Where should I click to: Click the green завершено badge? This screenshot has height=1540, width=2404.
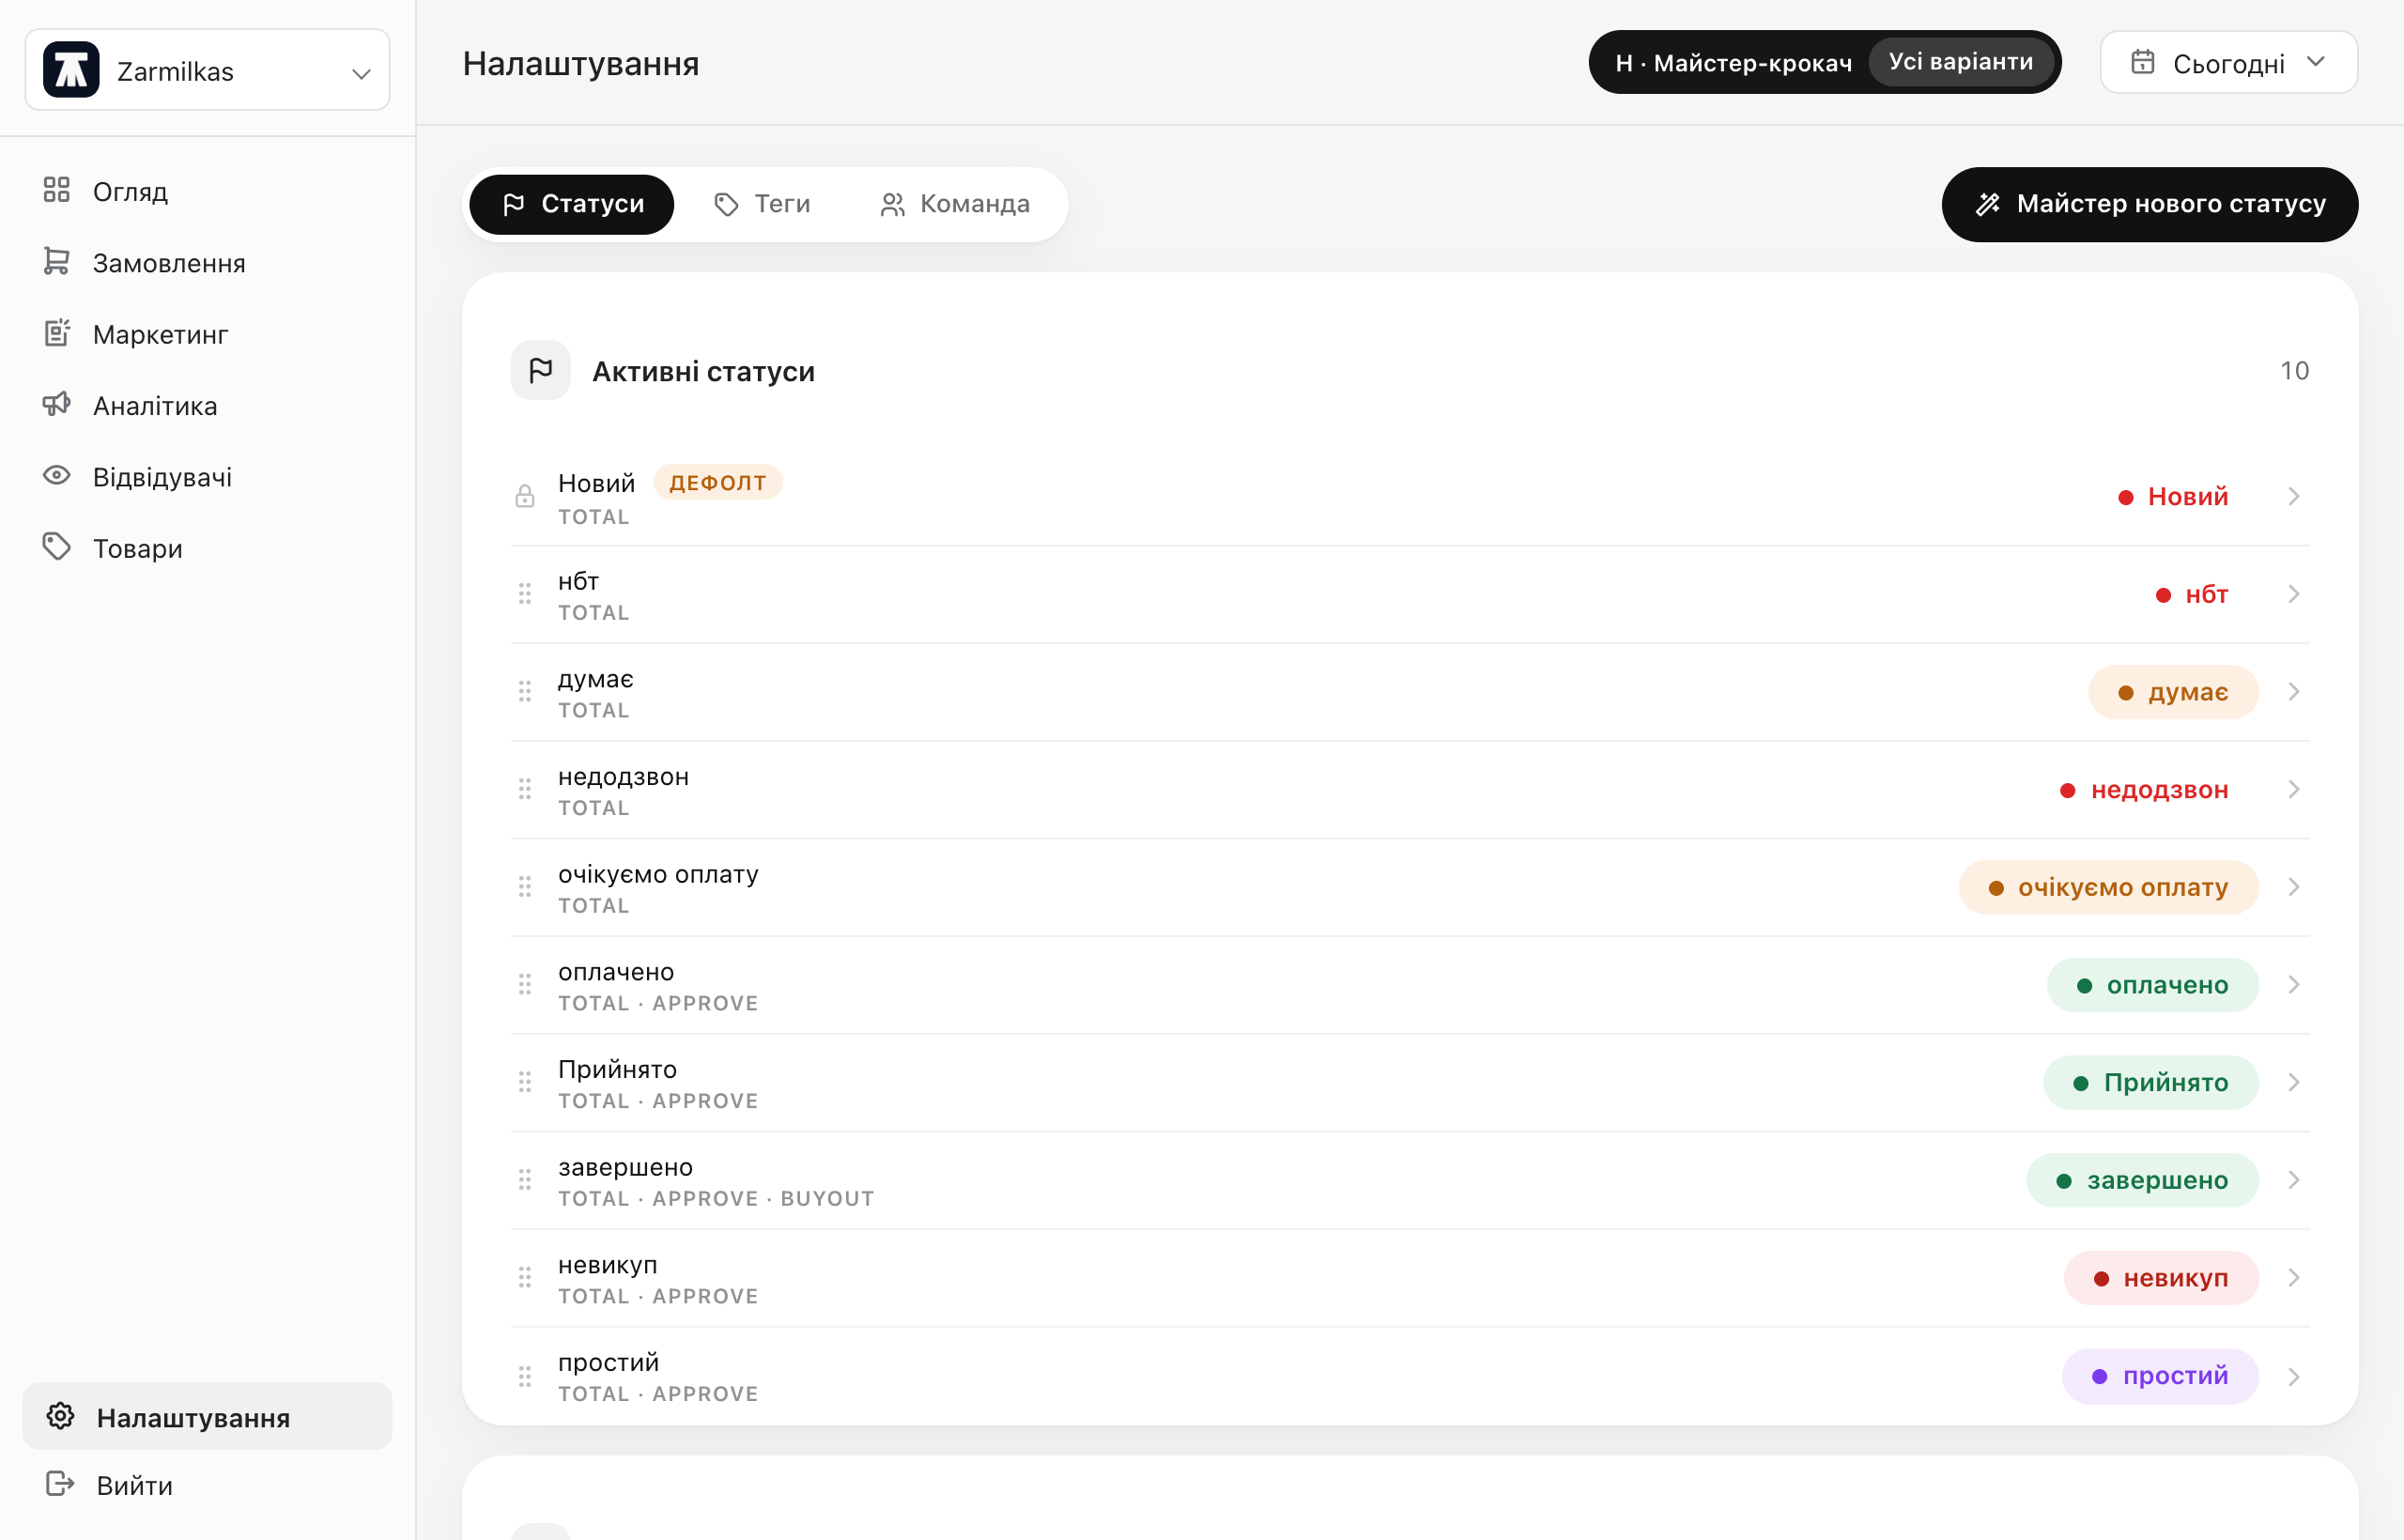pos(2142,1180)
